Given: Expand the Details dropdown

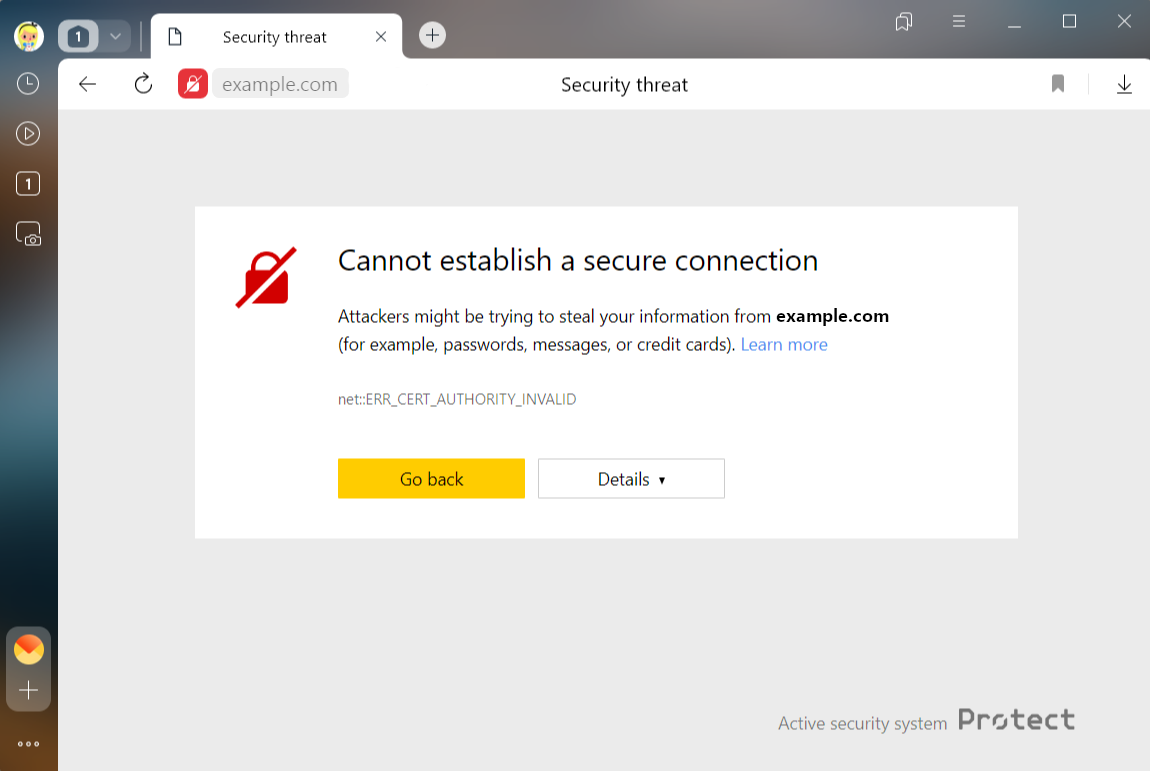Looking at the screenshot, I should pos(631,479).
